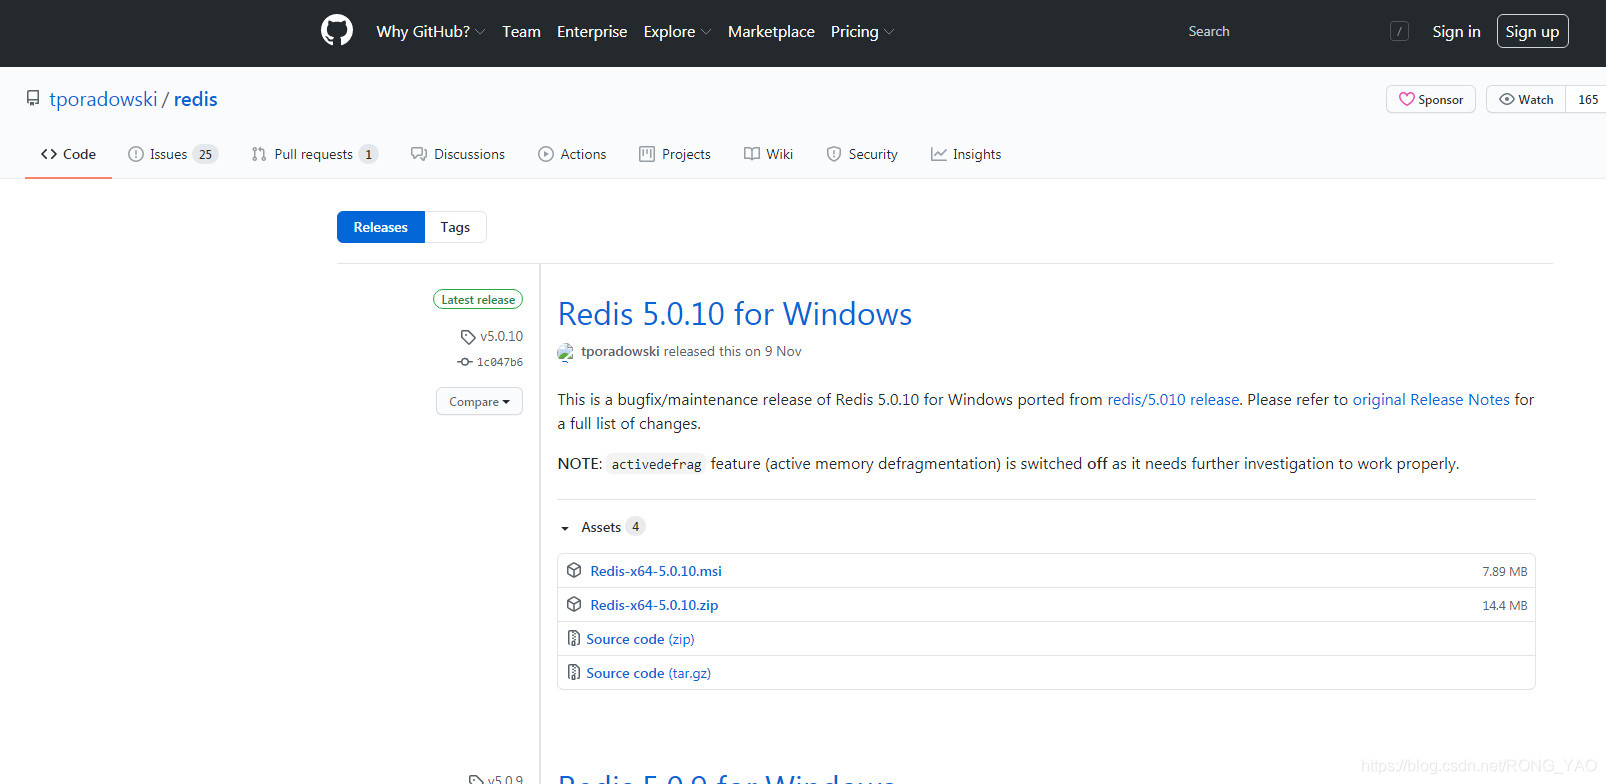Screen dimensions: 1606x784
Task: Open the Explore dropdown menu
Action: 677,32
